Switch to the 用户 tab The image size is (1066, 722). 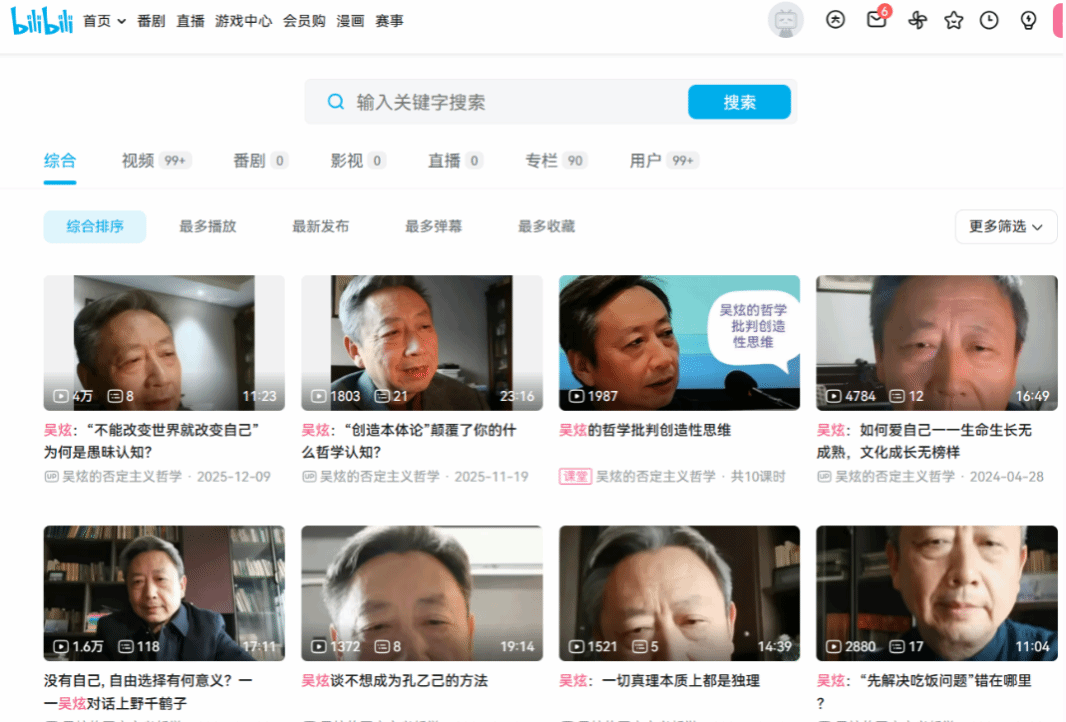click(646, 161)
